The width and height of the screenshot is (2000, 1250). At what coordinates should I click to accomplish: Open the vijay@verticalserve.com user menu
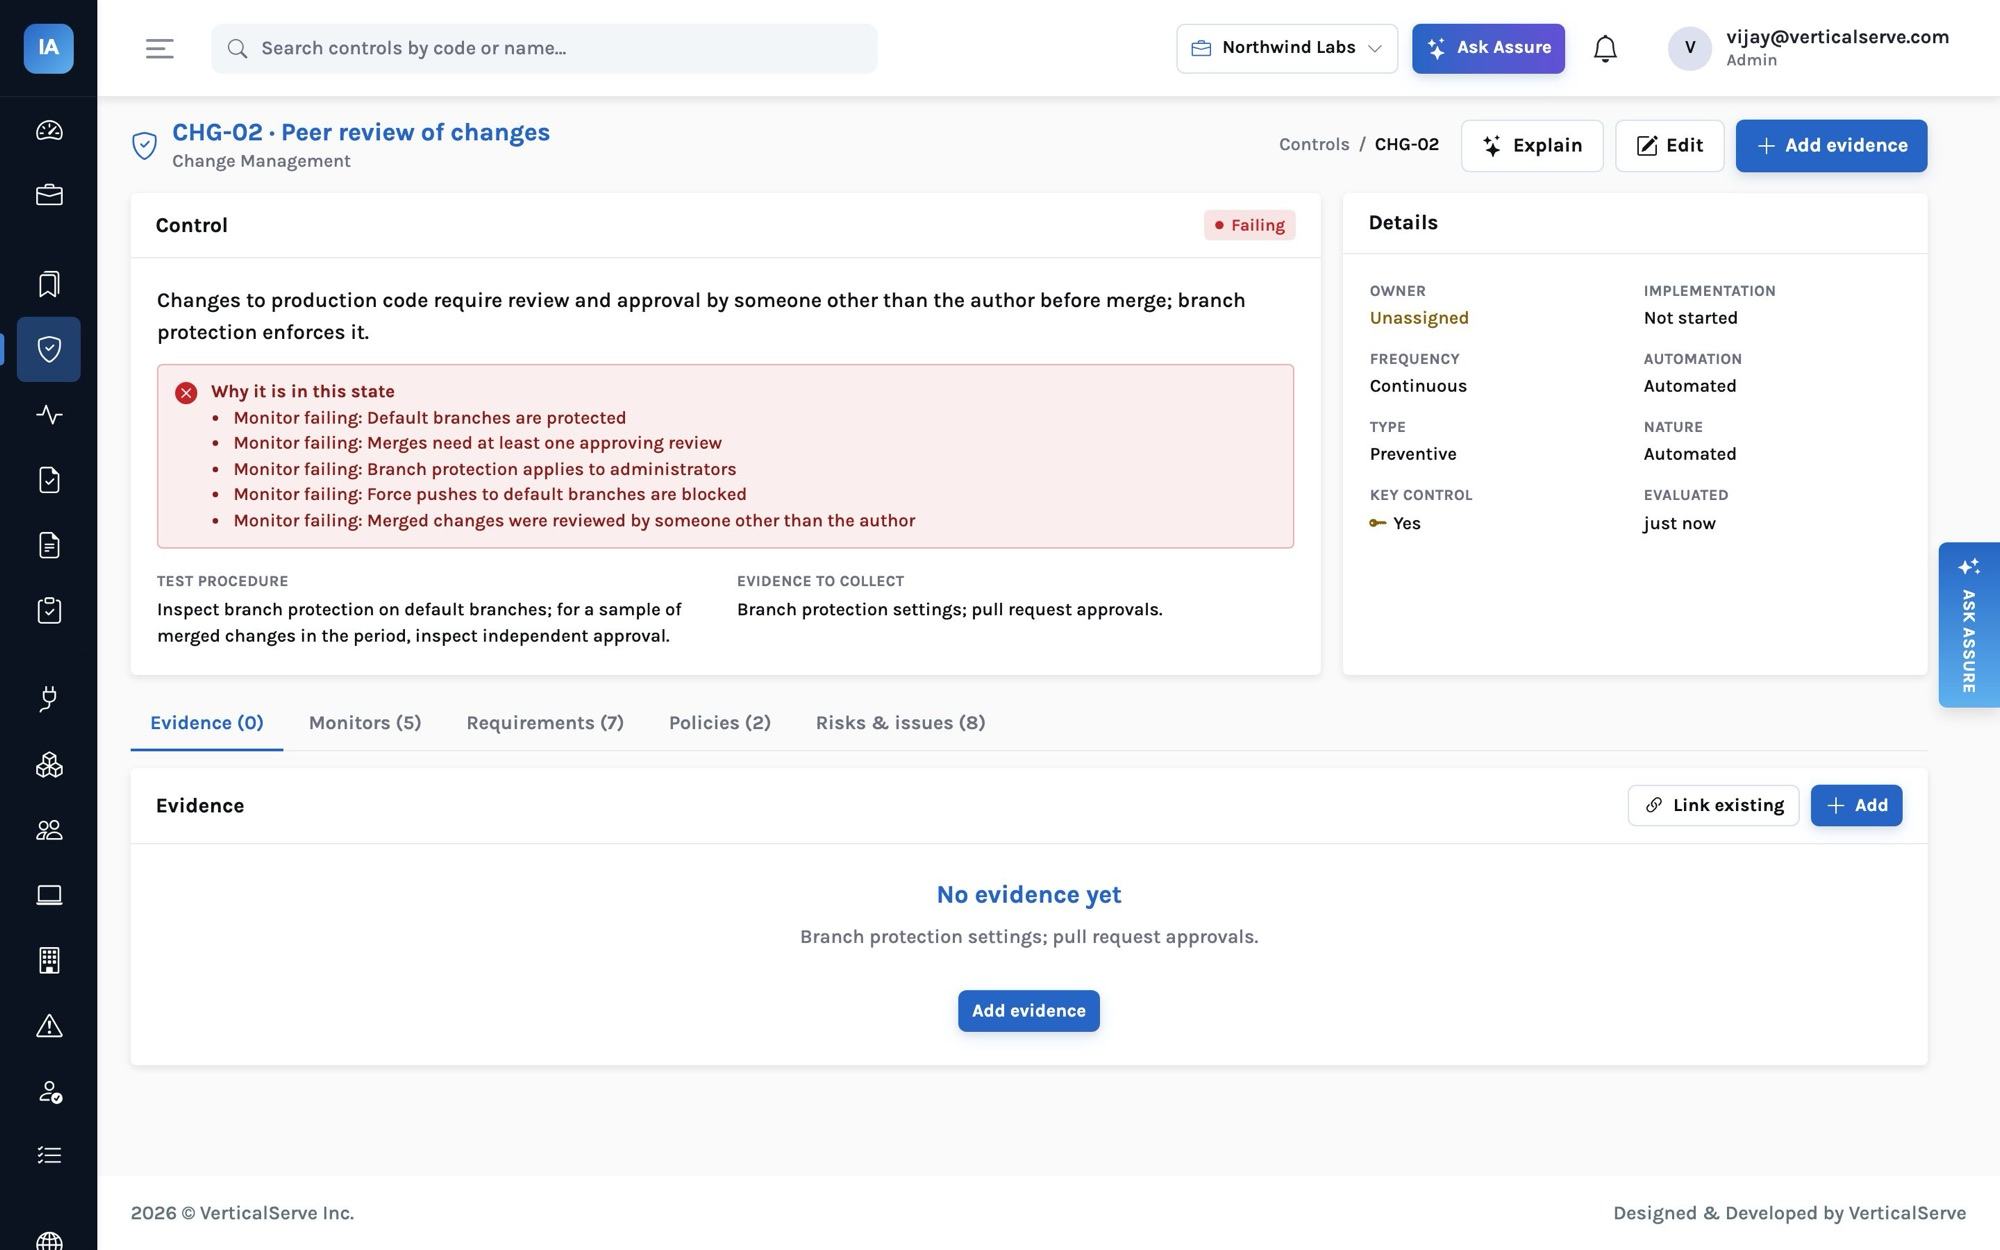click(x=1808, y=48)
